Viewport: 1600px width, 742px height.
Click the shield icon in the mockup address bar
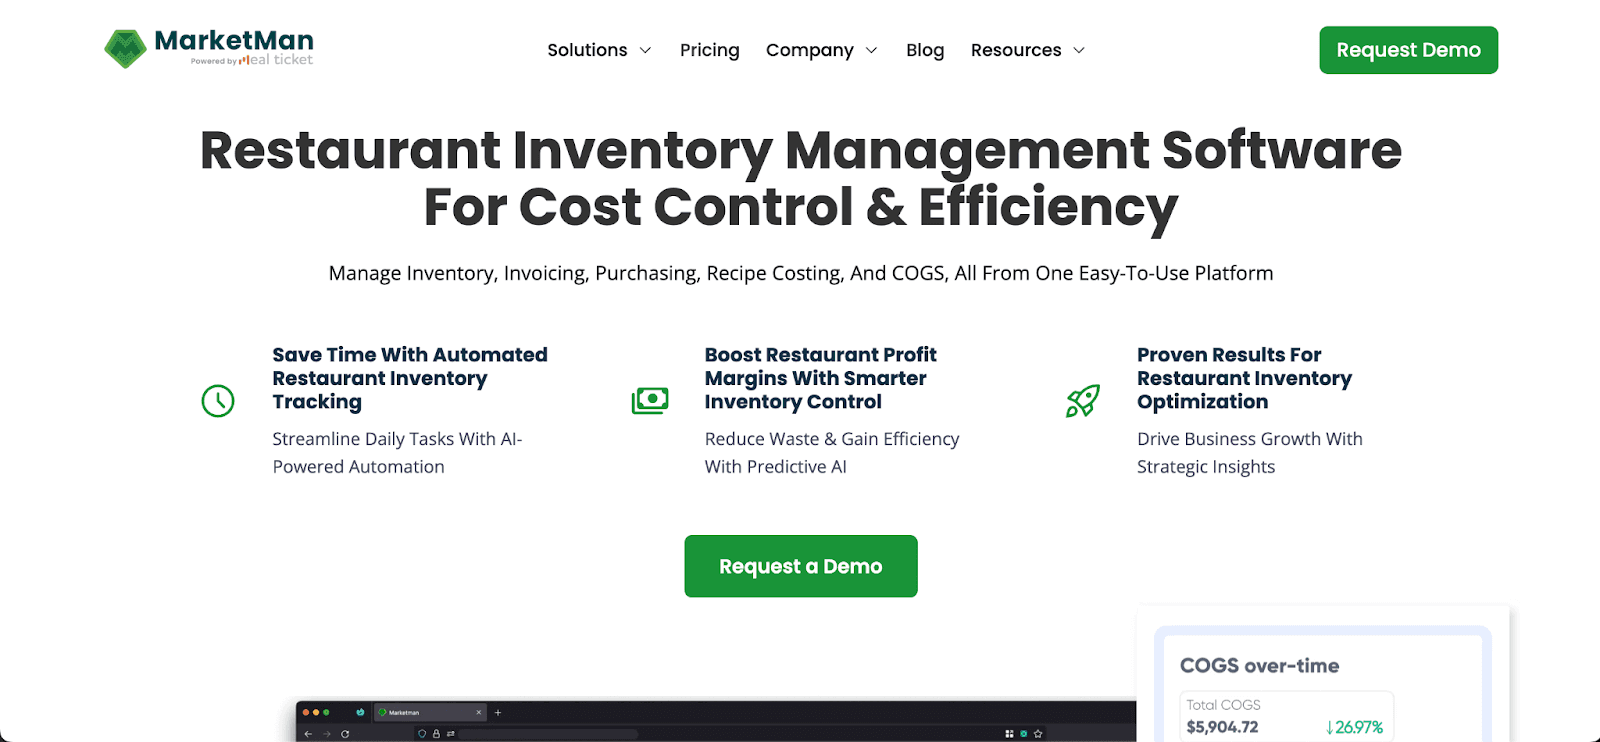pyautogui.click(x=422, y=734)
